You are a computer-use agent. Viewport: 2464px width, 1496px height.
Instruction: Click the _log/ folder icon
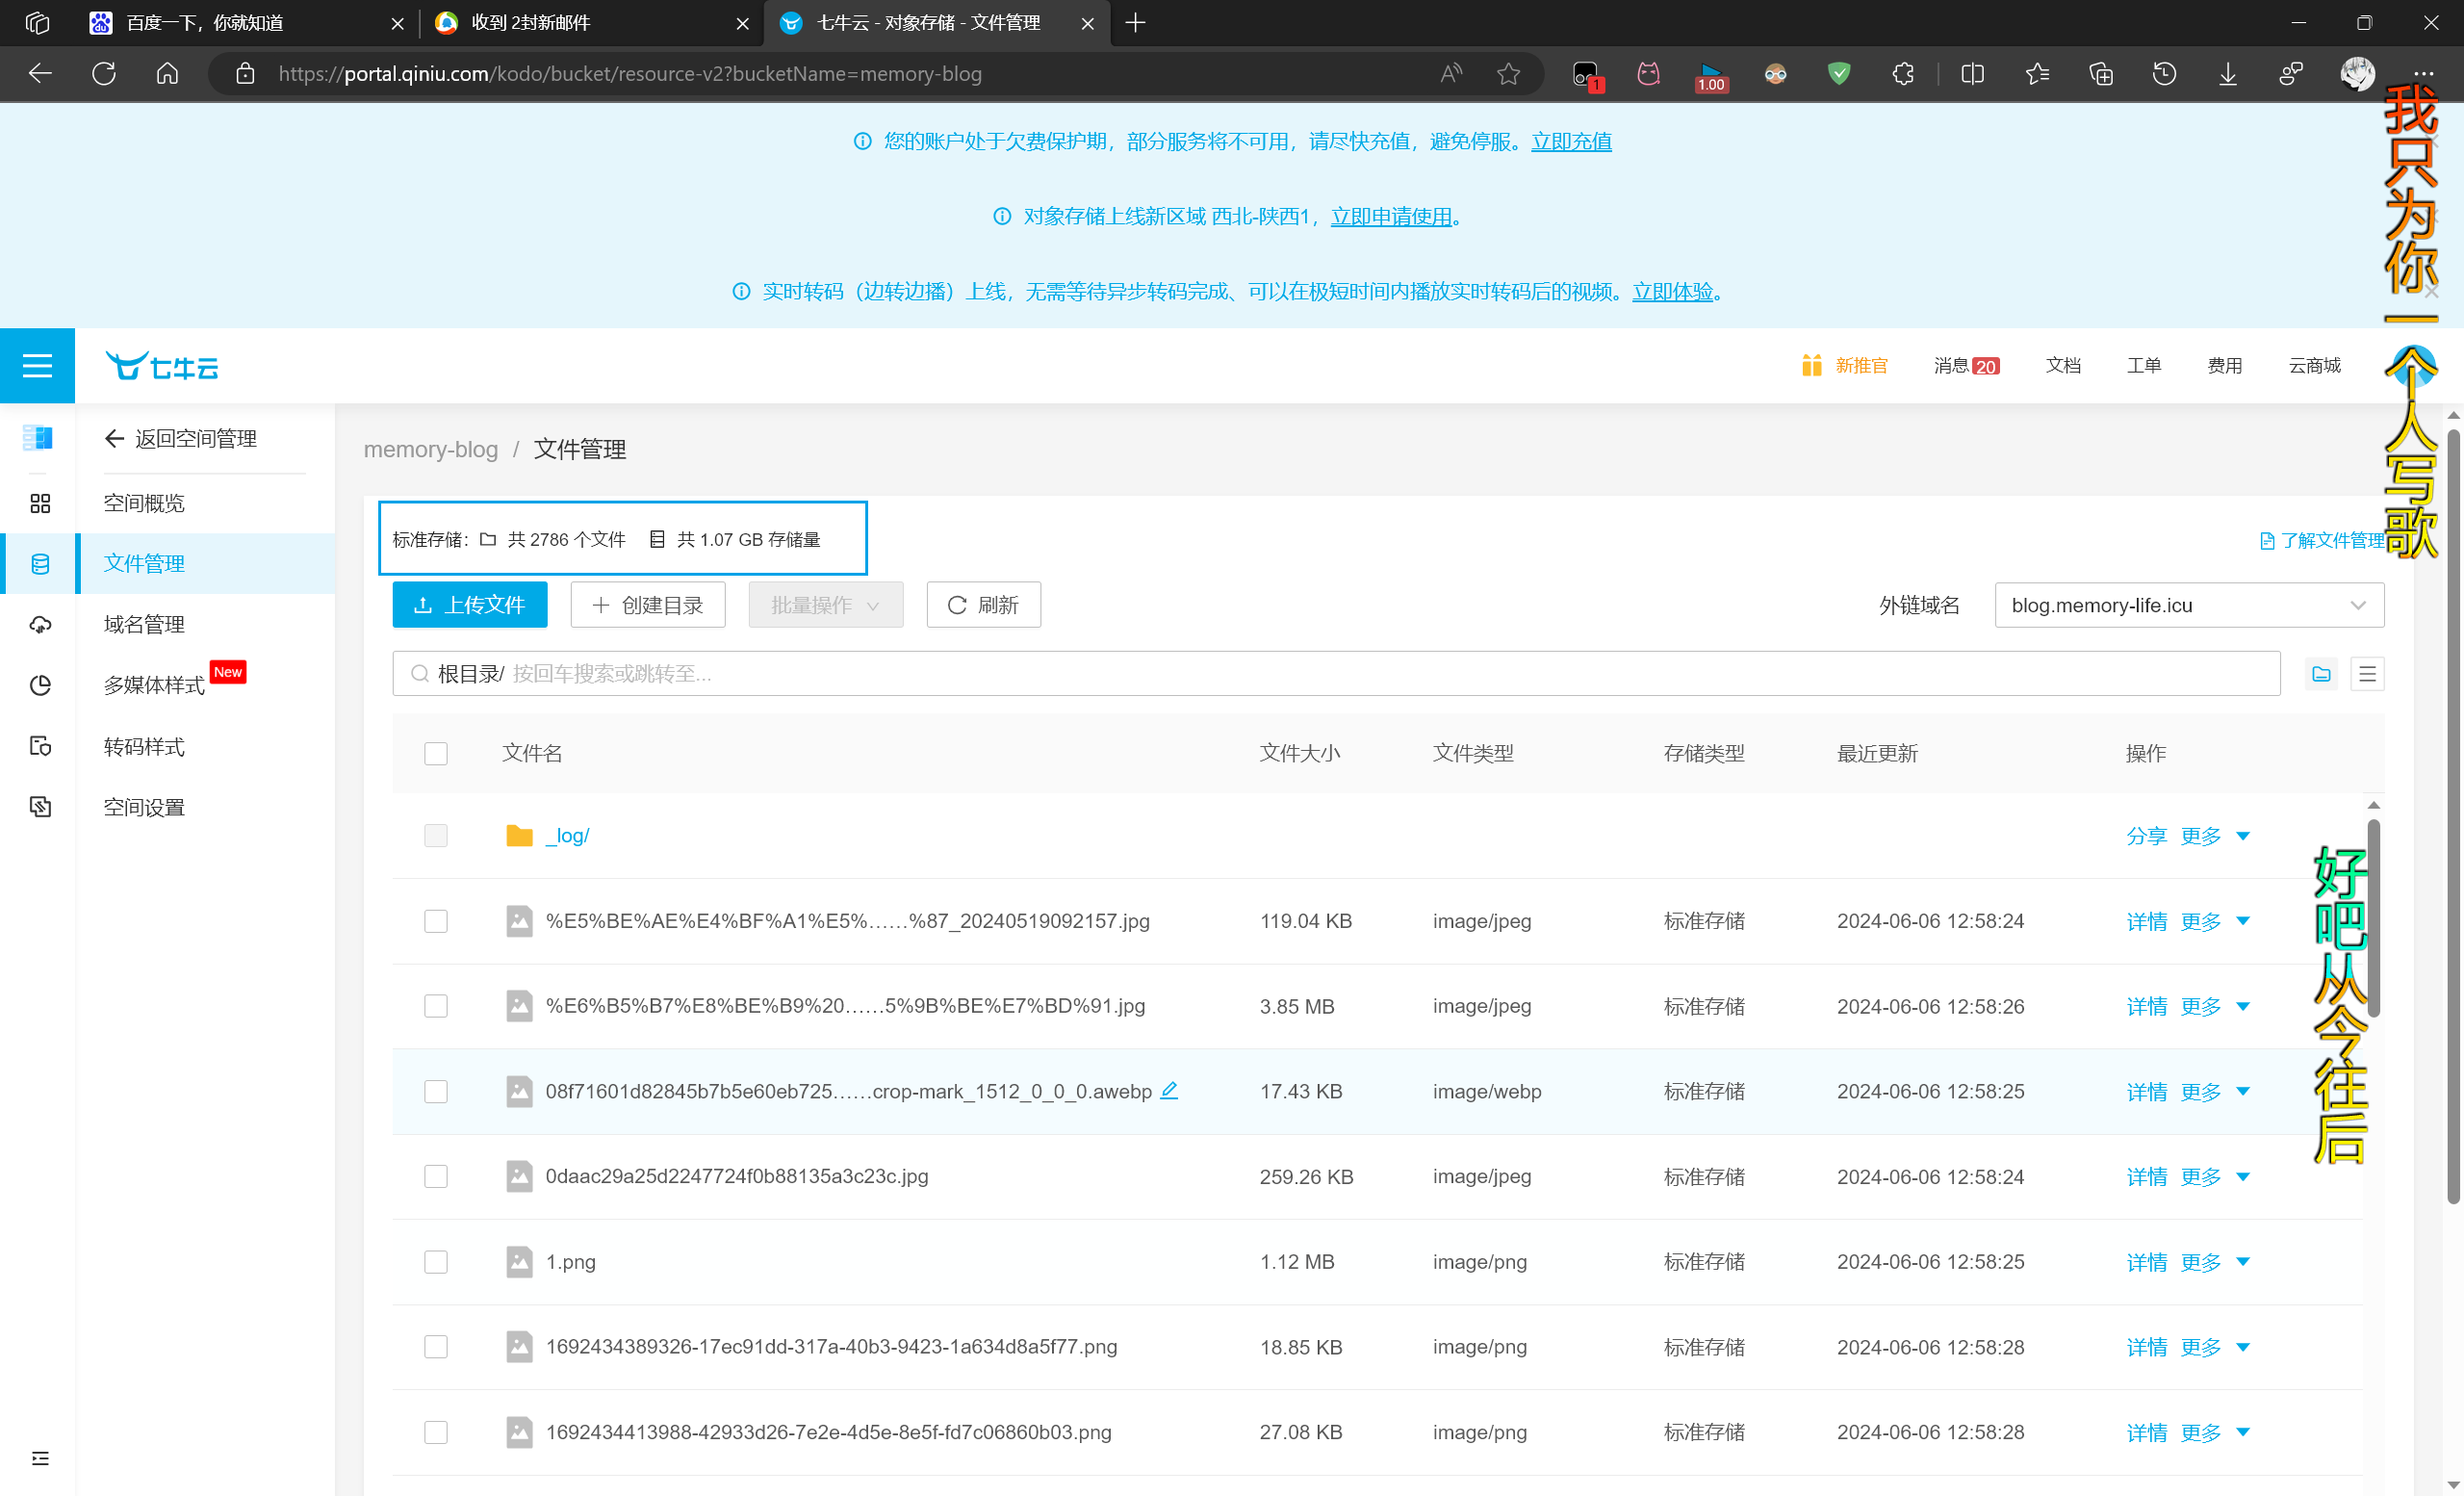click(x=519, y=835)
